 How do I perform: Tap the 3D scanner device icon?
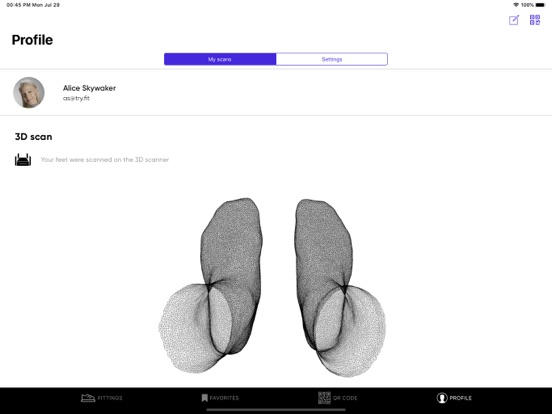click(x=23, y=160)
